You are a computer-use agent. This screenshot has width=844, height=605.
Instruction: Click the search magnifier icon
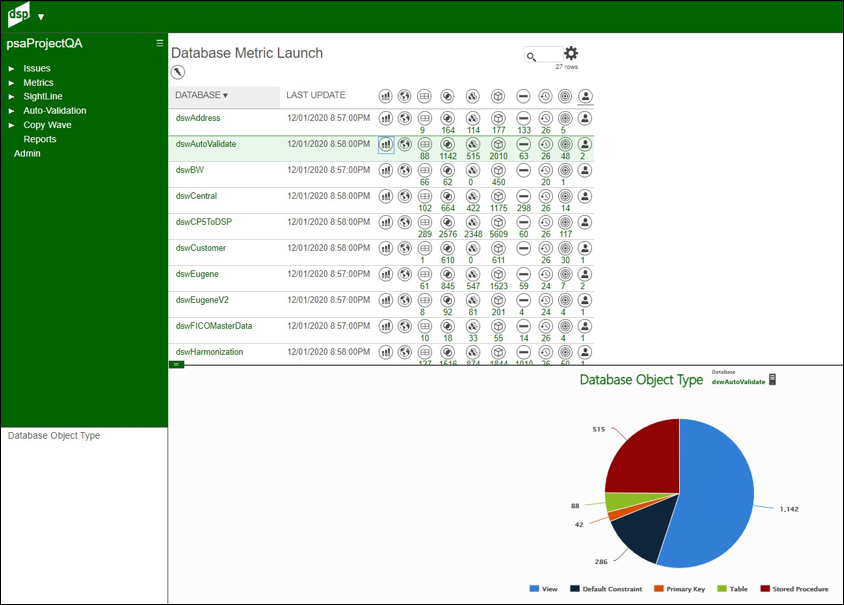click(x=531, y=56)
